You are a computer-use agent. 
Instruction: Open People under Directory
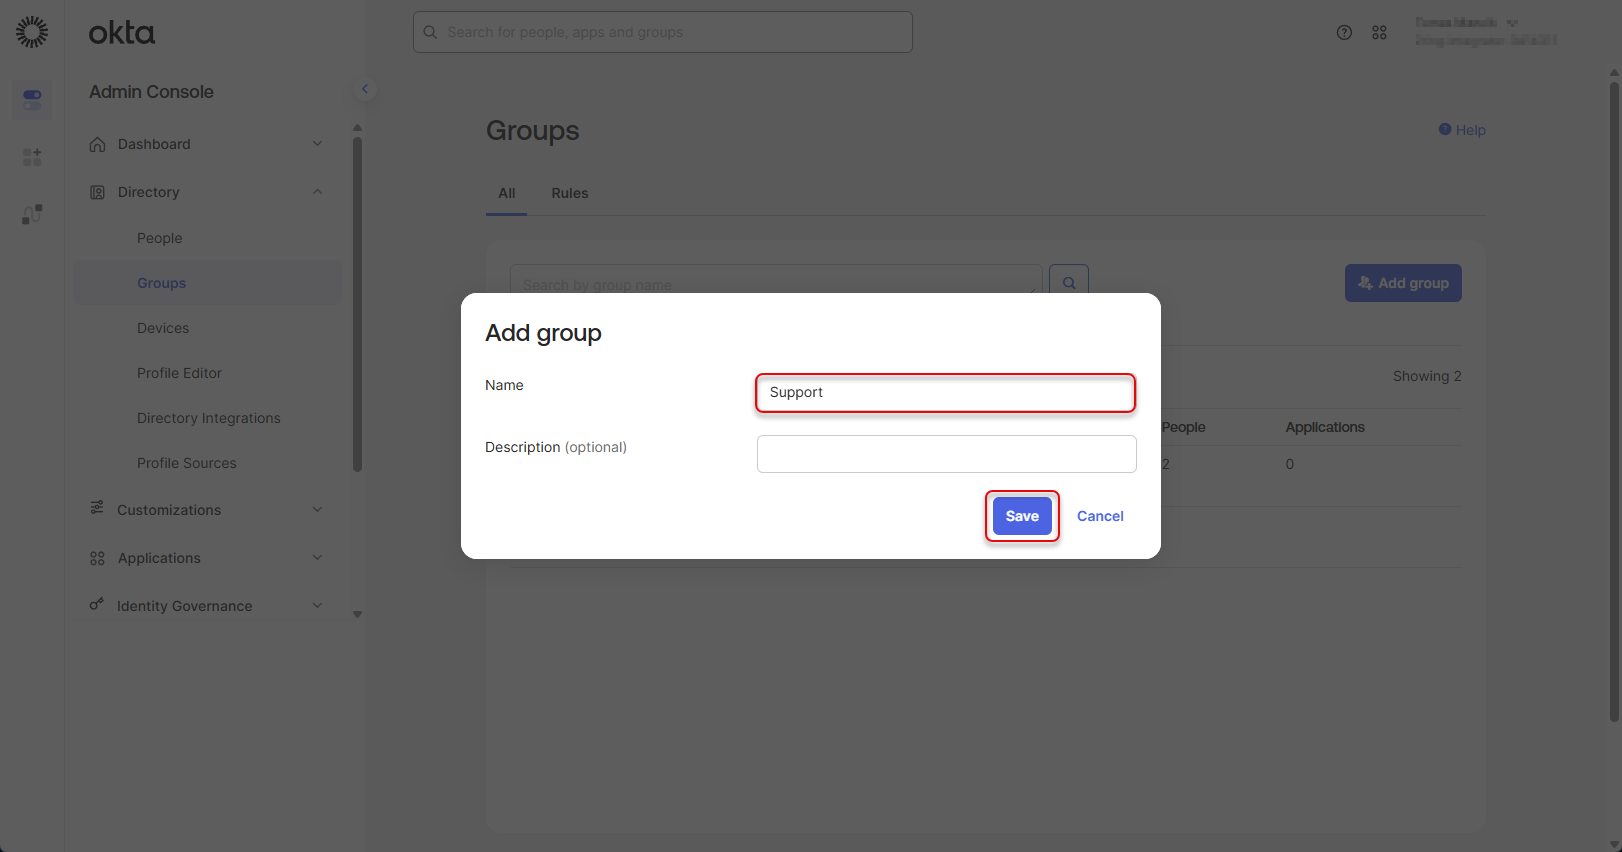click(x=160, y=238)
